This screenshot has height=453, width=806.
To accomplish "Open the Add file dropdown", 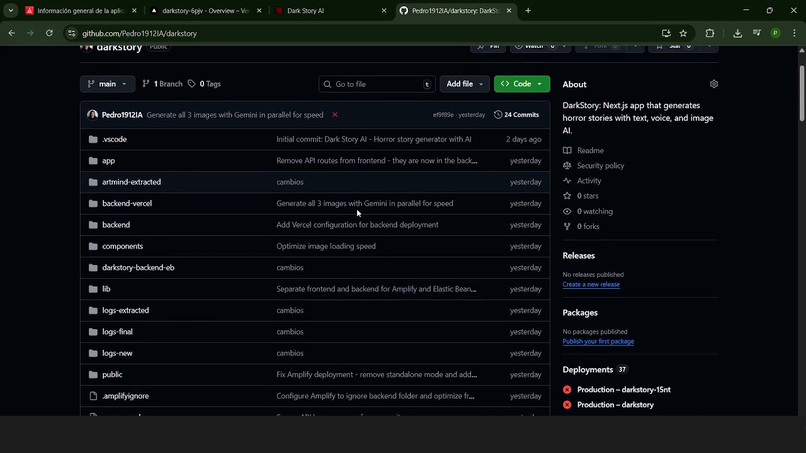I will pos(464,84).
